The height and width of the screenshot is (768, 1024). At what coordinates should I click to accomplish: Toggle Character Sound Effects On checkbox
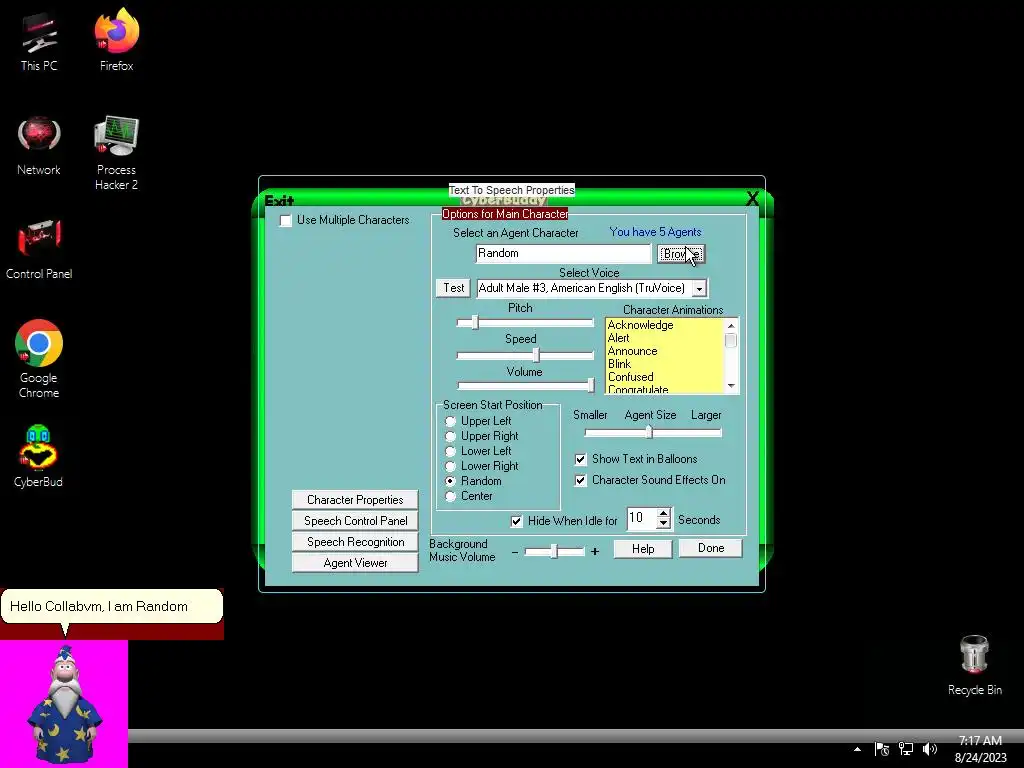coord(580,480)
